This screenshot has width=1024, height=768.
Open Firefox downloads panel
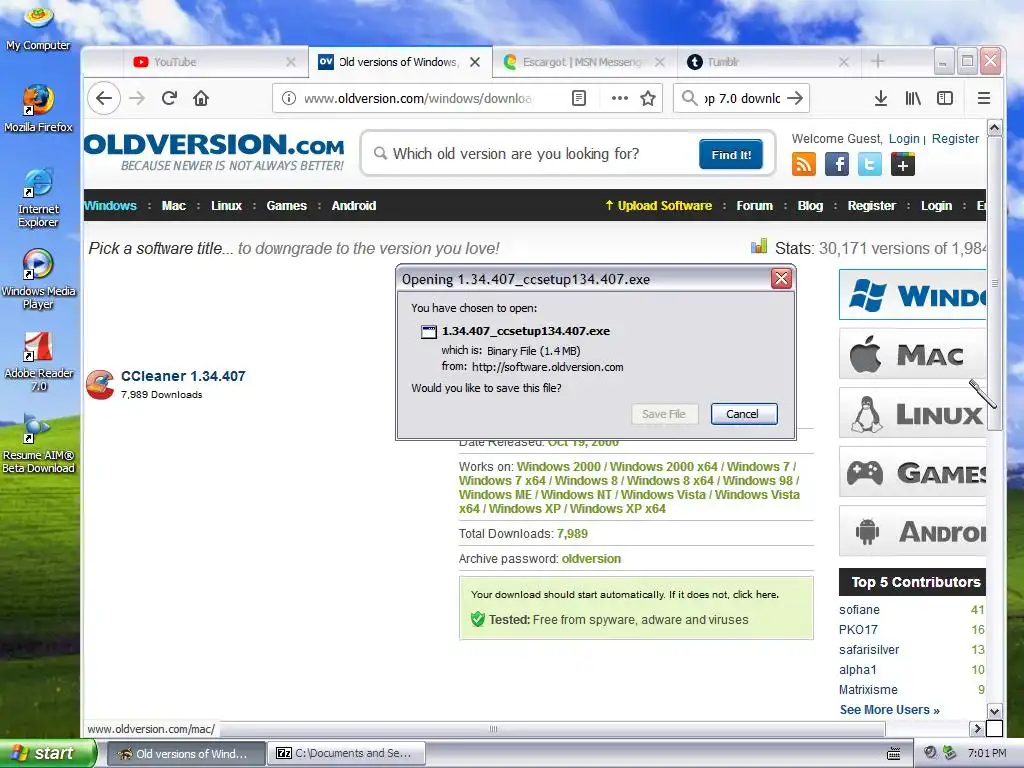tap(880, 98)
